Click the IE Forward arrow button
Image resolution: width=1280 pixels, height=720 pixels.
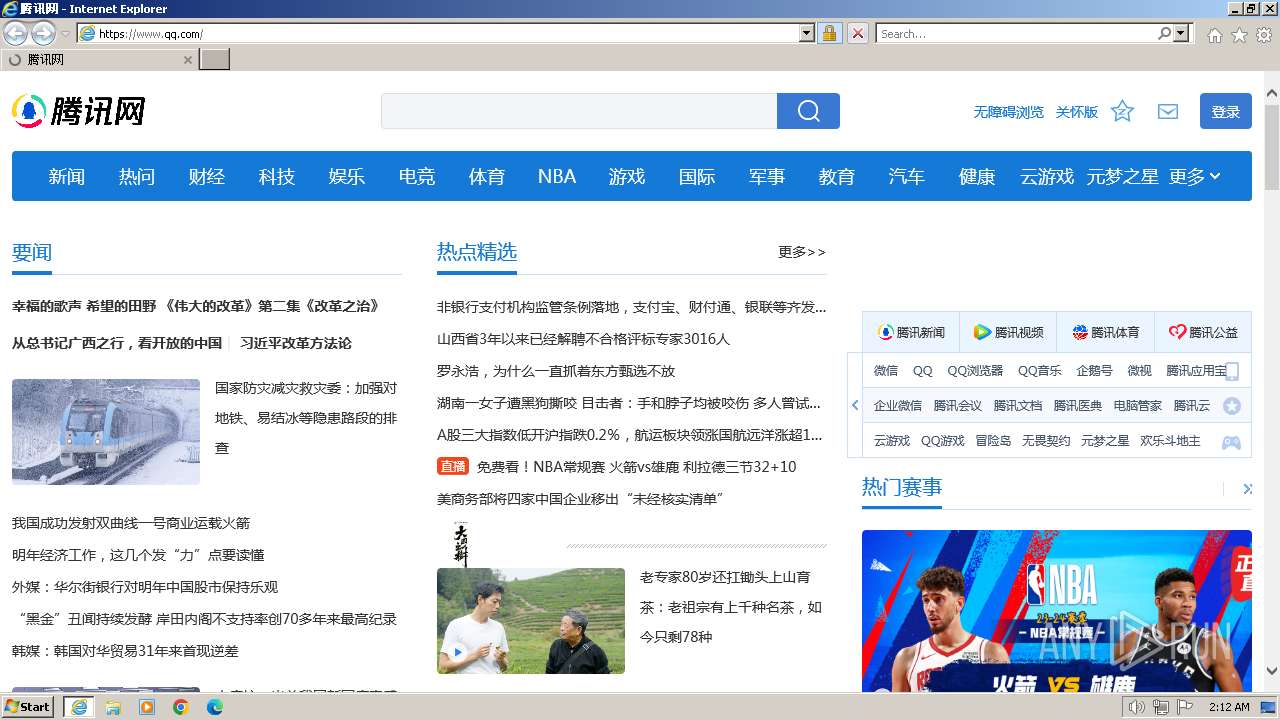pyautogui.click(x=43, y=33)
